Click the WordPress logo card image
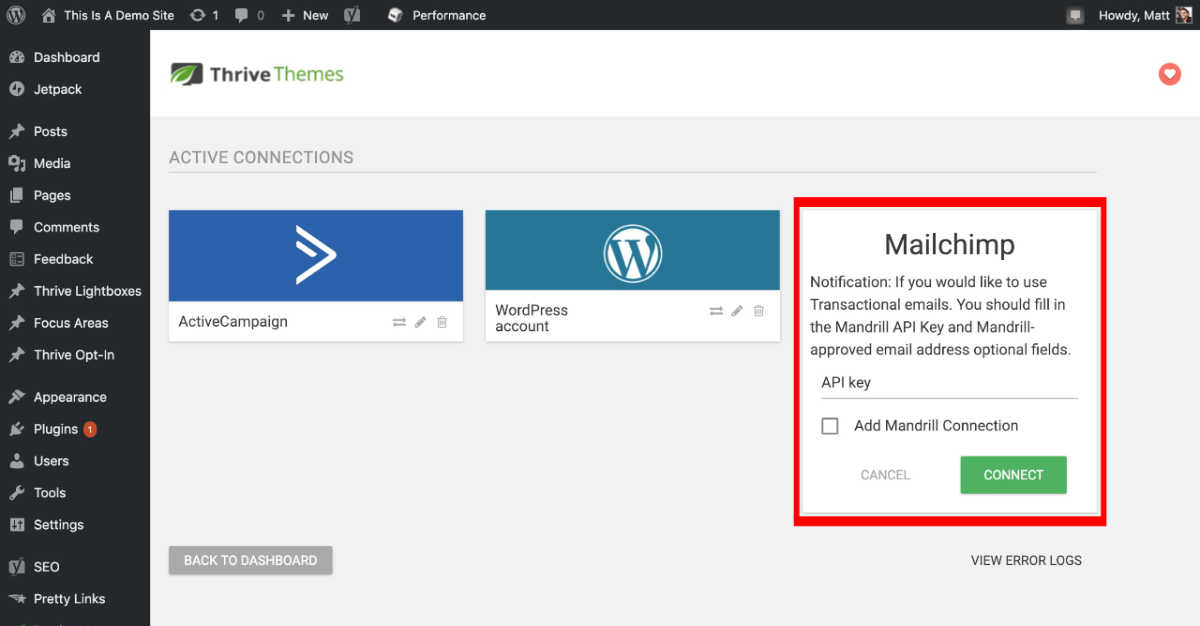Image resolution: width=1200 pixels, height=626 pixels. pyautogui.click(x=633, y=250)
